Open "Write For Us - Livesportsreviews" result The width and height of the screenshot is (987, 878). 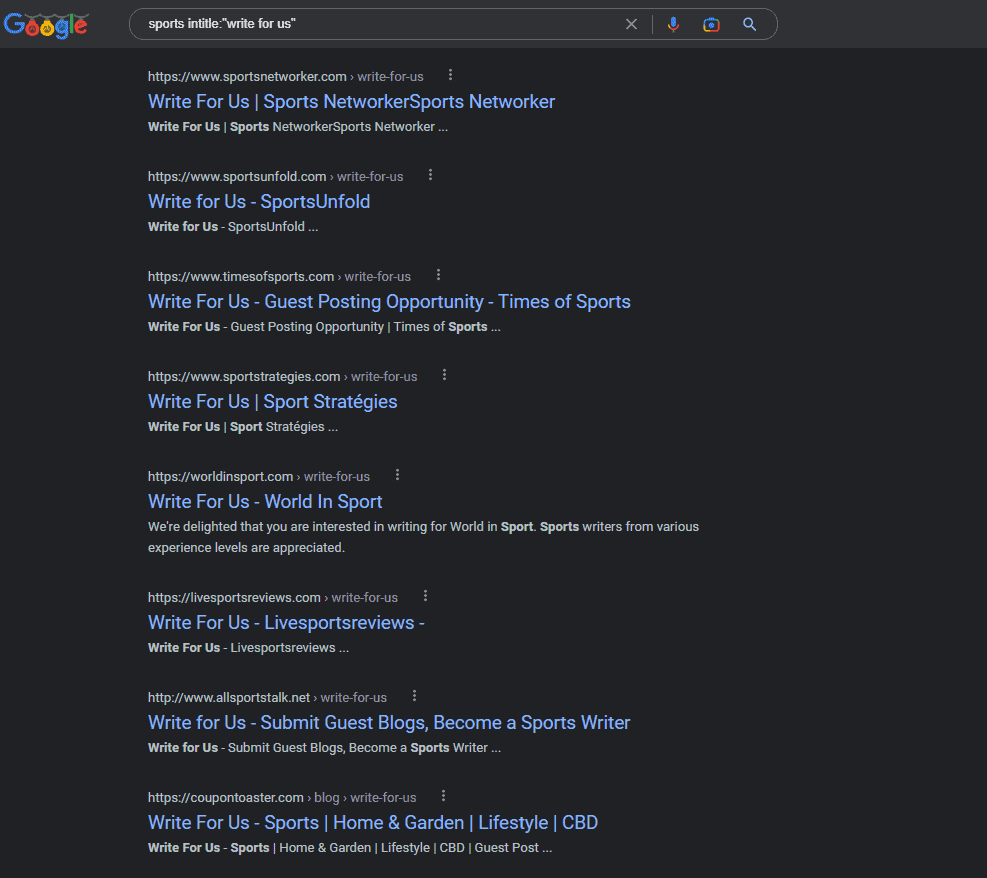pos(286,622)
